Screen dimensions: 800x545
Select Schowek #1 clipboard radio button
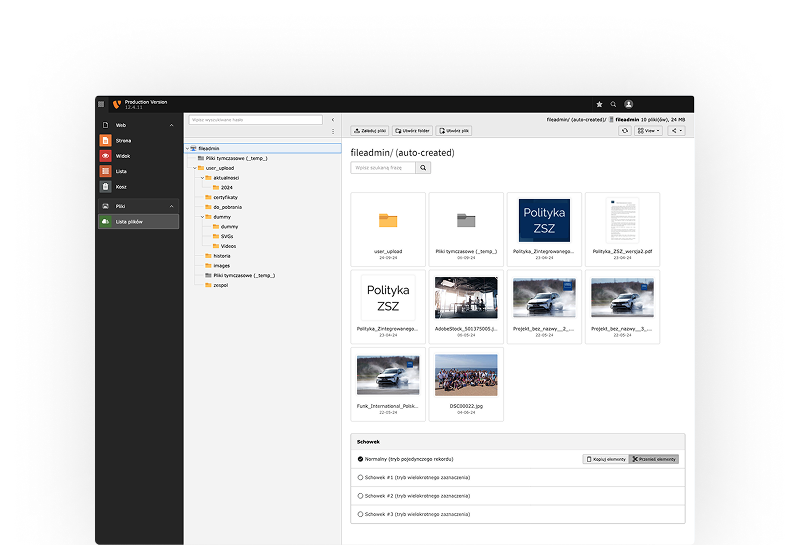coord(360,477)
